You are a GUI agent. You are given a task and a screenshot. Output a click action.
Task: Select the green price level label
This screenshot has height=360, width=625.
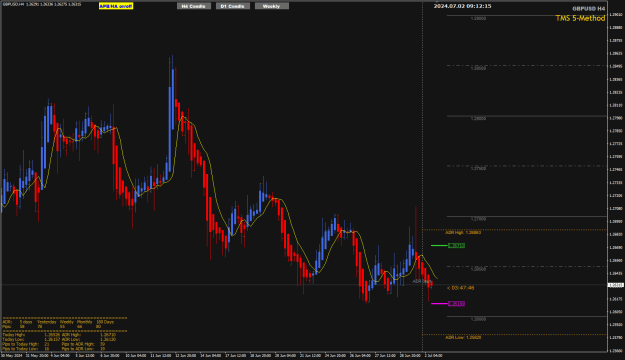(x=456, y=246)
